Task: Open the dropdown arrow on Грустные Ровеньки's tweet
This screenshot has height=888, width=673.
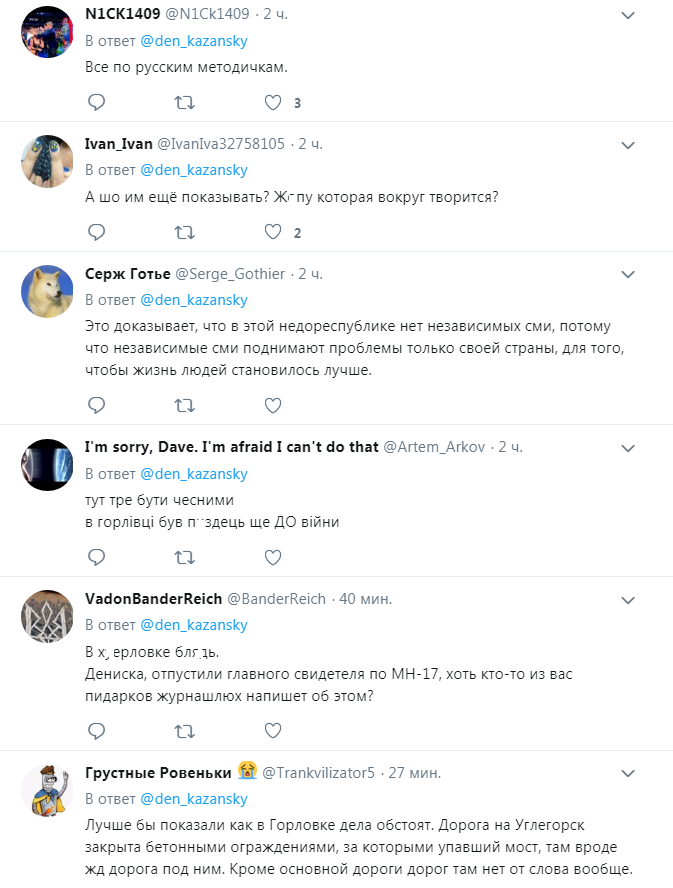Action: [627, 774]
